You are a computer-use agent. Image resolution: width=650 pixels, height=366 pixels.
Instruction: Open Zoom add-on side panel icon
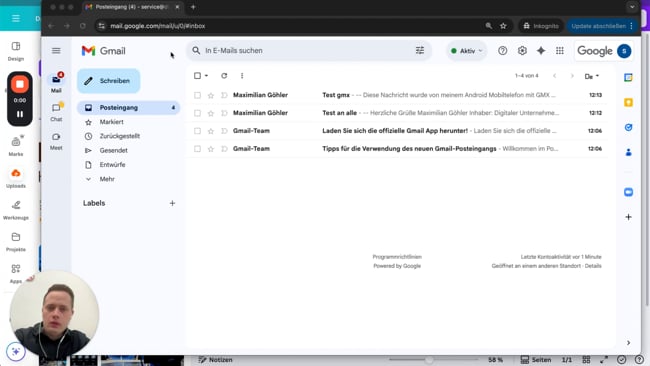pos(628,192)
